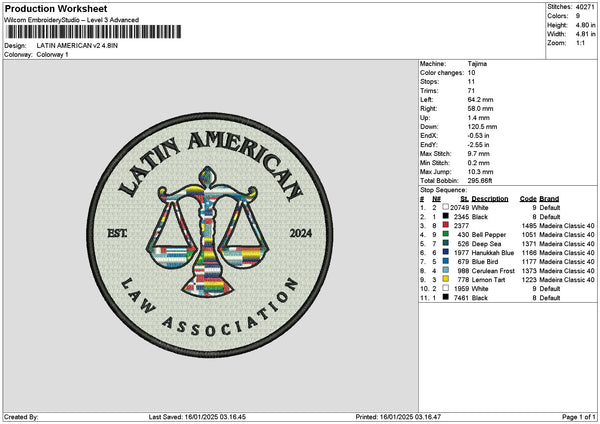Viewport: 600px width, 424px height.
Task: Select the Max Jump value 10.3 mm
Action: click(480, 172)
